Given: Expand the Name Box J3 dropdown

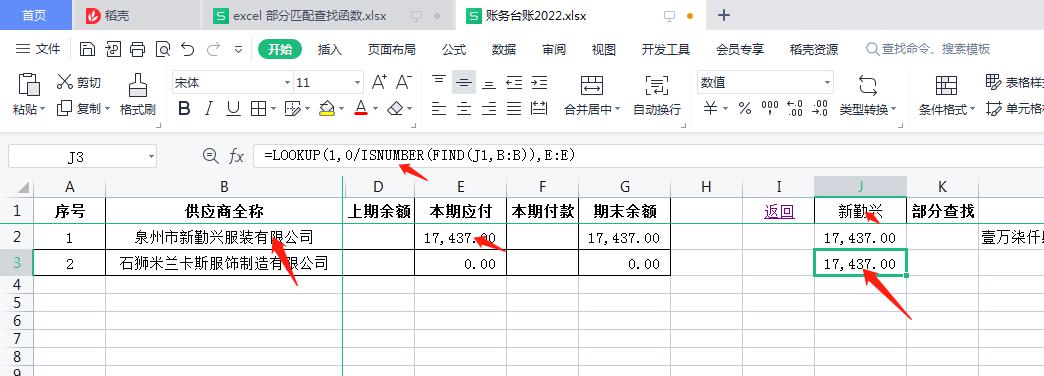Looking at the screenshot, I should 152,157.
